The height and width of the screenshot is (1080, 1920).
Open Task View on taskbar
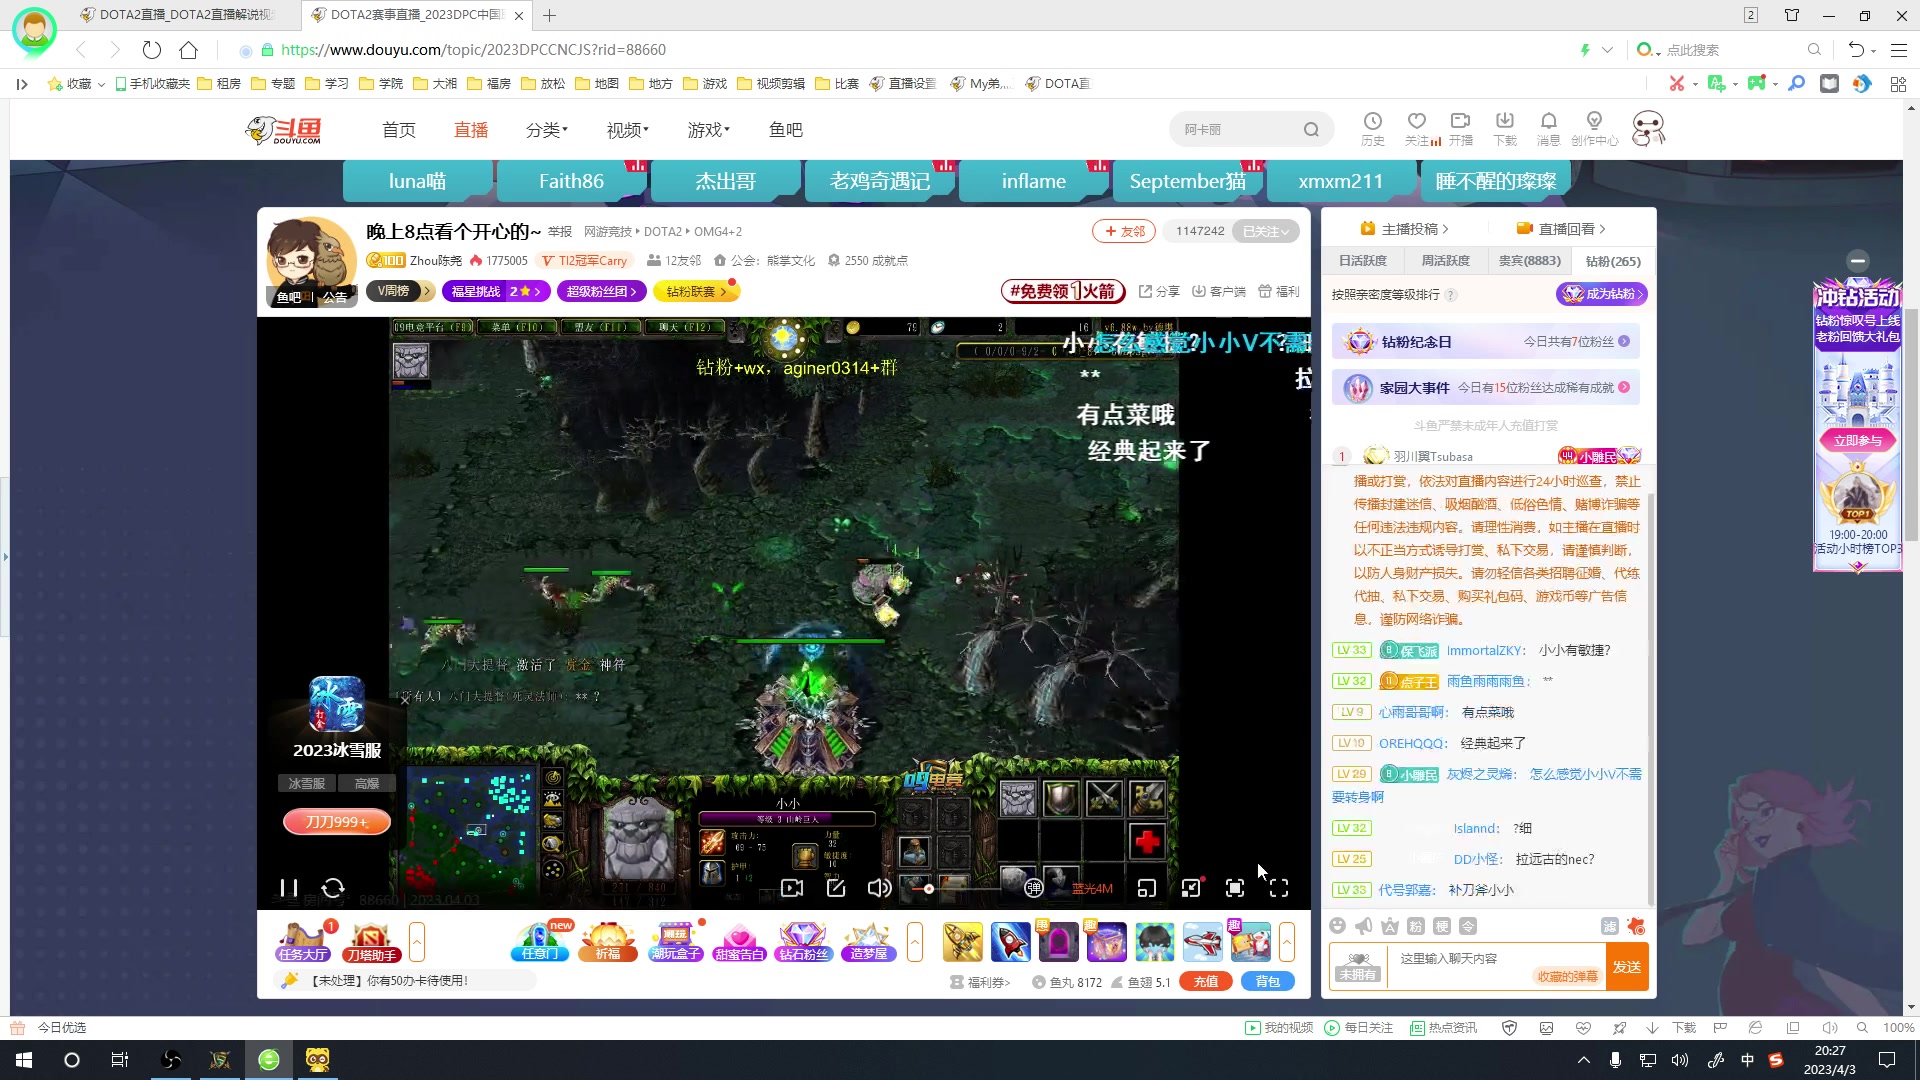click(x=119, y=1060)
